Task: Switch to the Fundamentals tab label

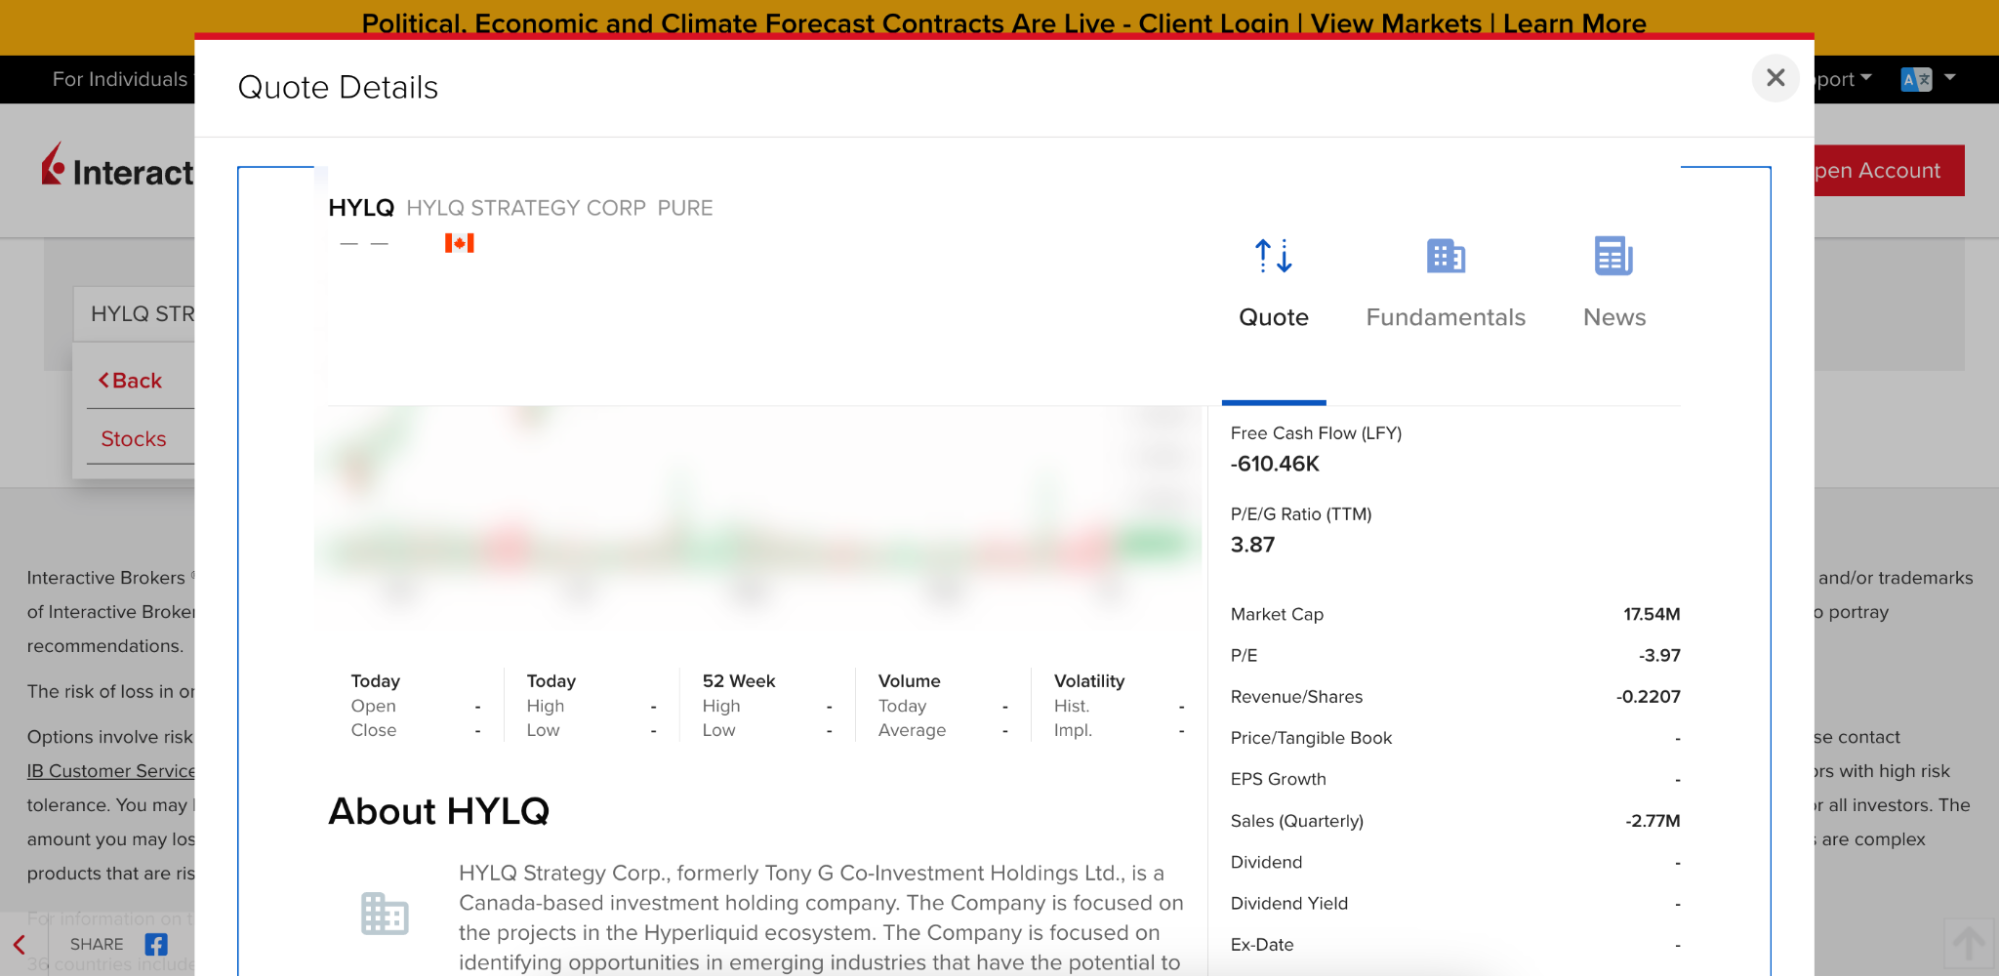Action: (1445, 317)
